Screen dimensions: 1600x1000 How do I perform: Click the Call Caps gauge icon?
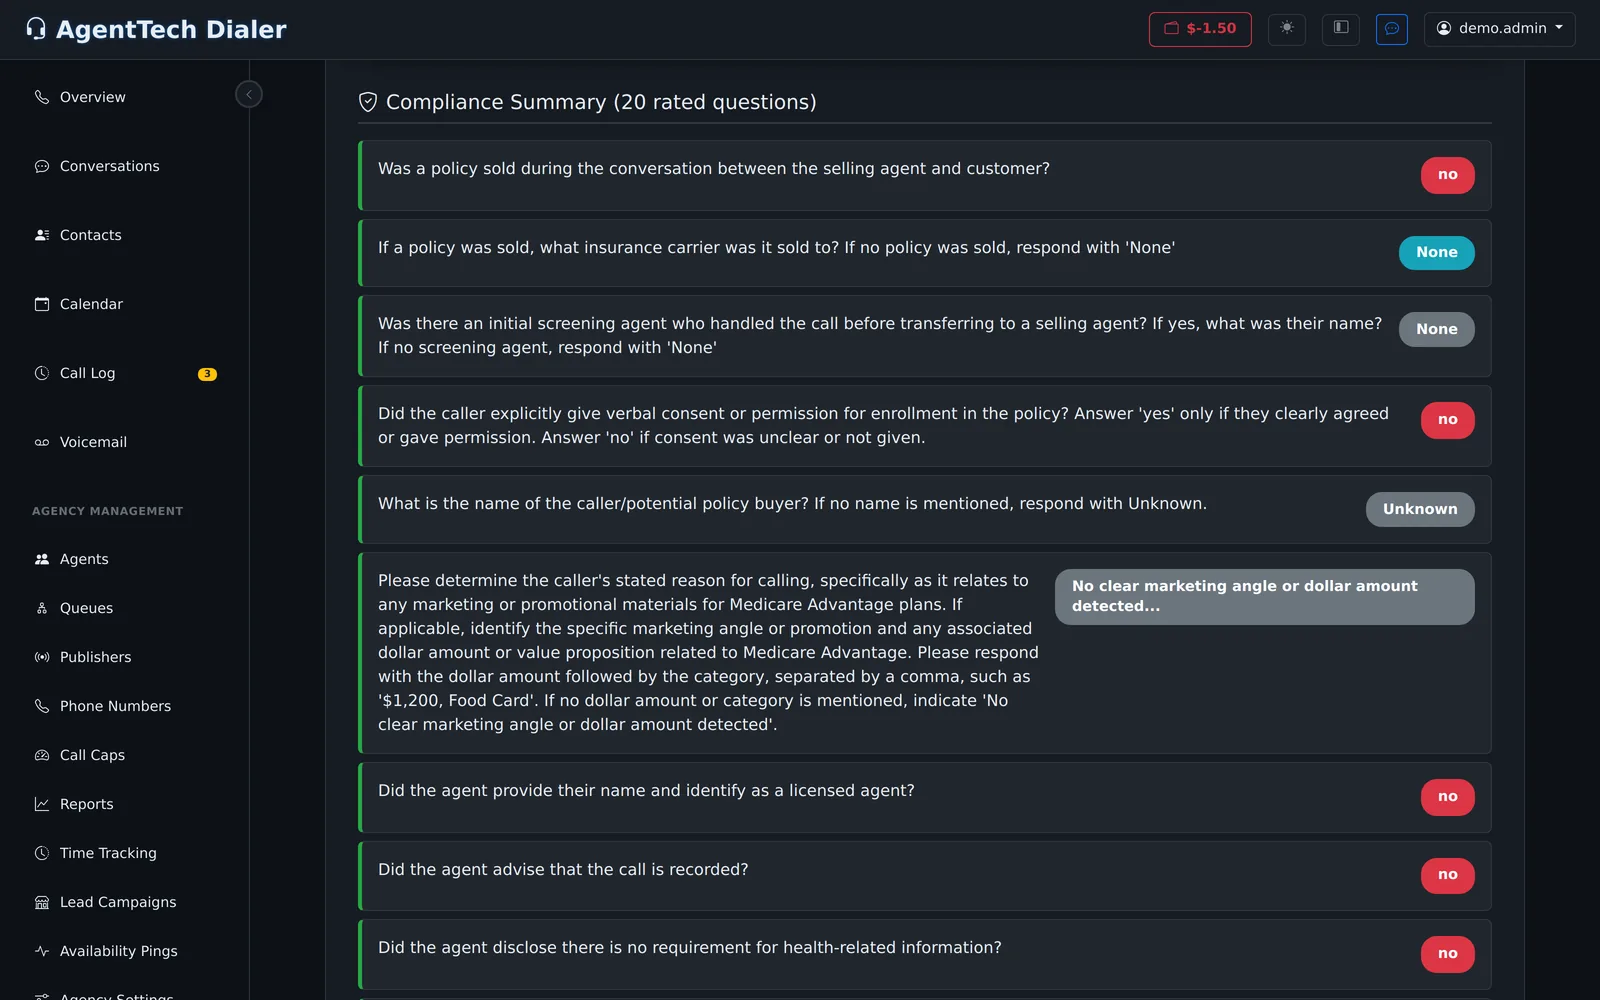(42, 755)
